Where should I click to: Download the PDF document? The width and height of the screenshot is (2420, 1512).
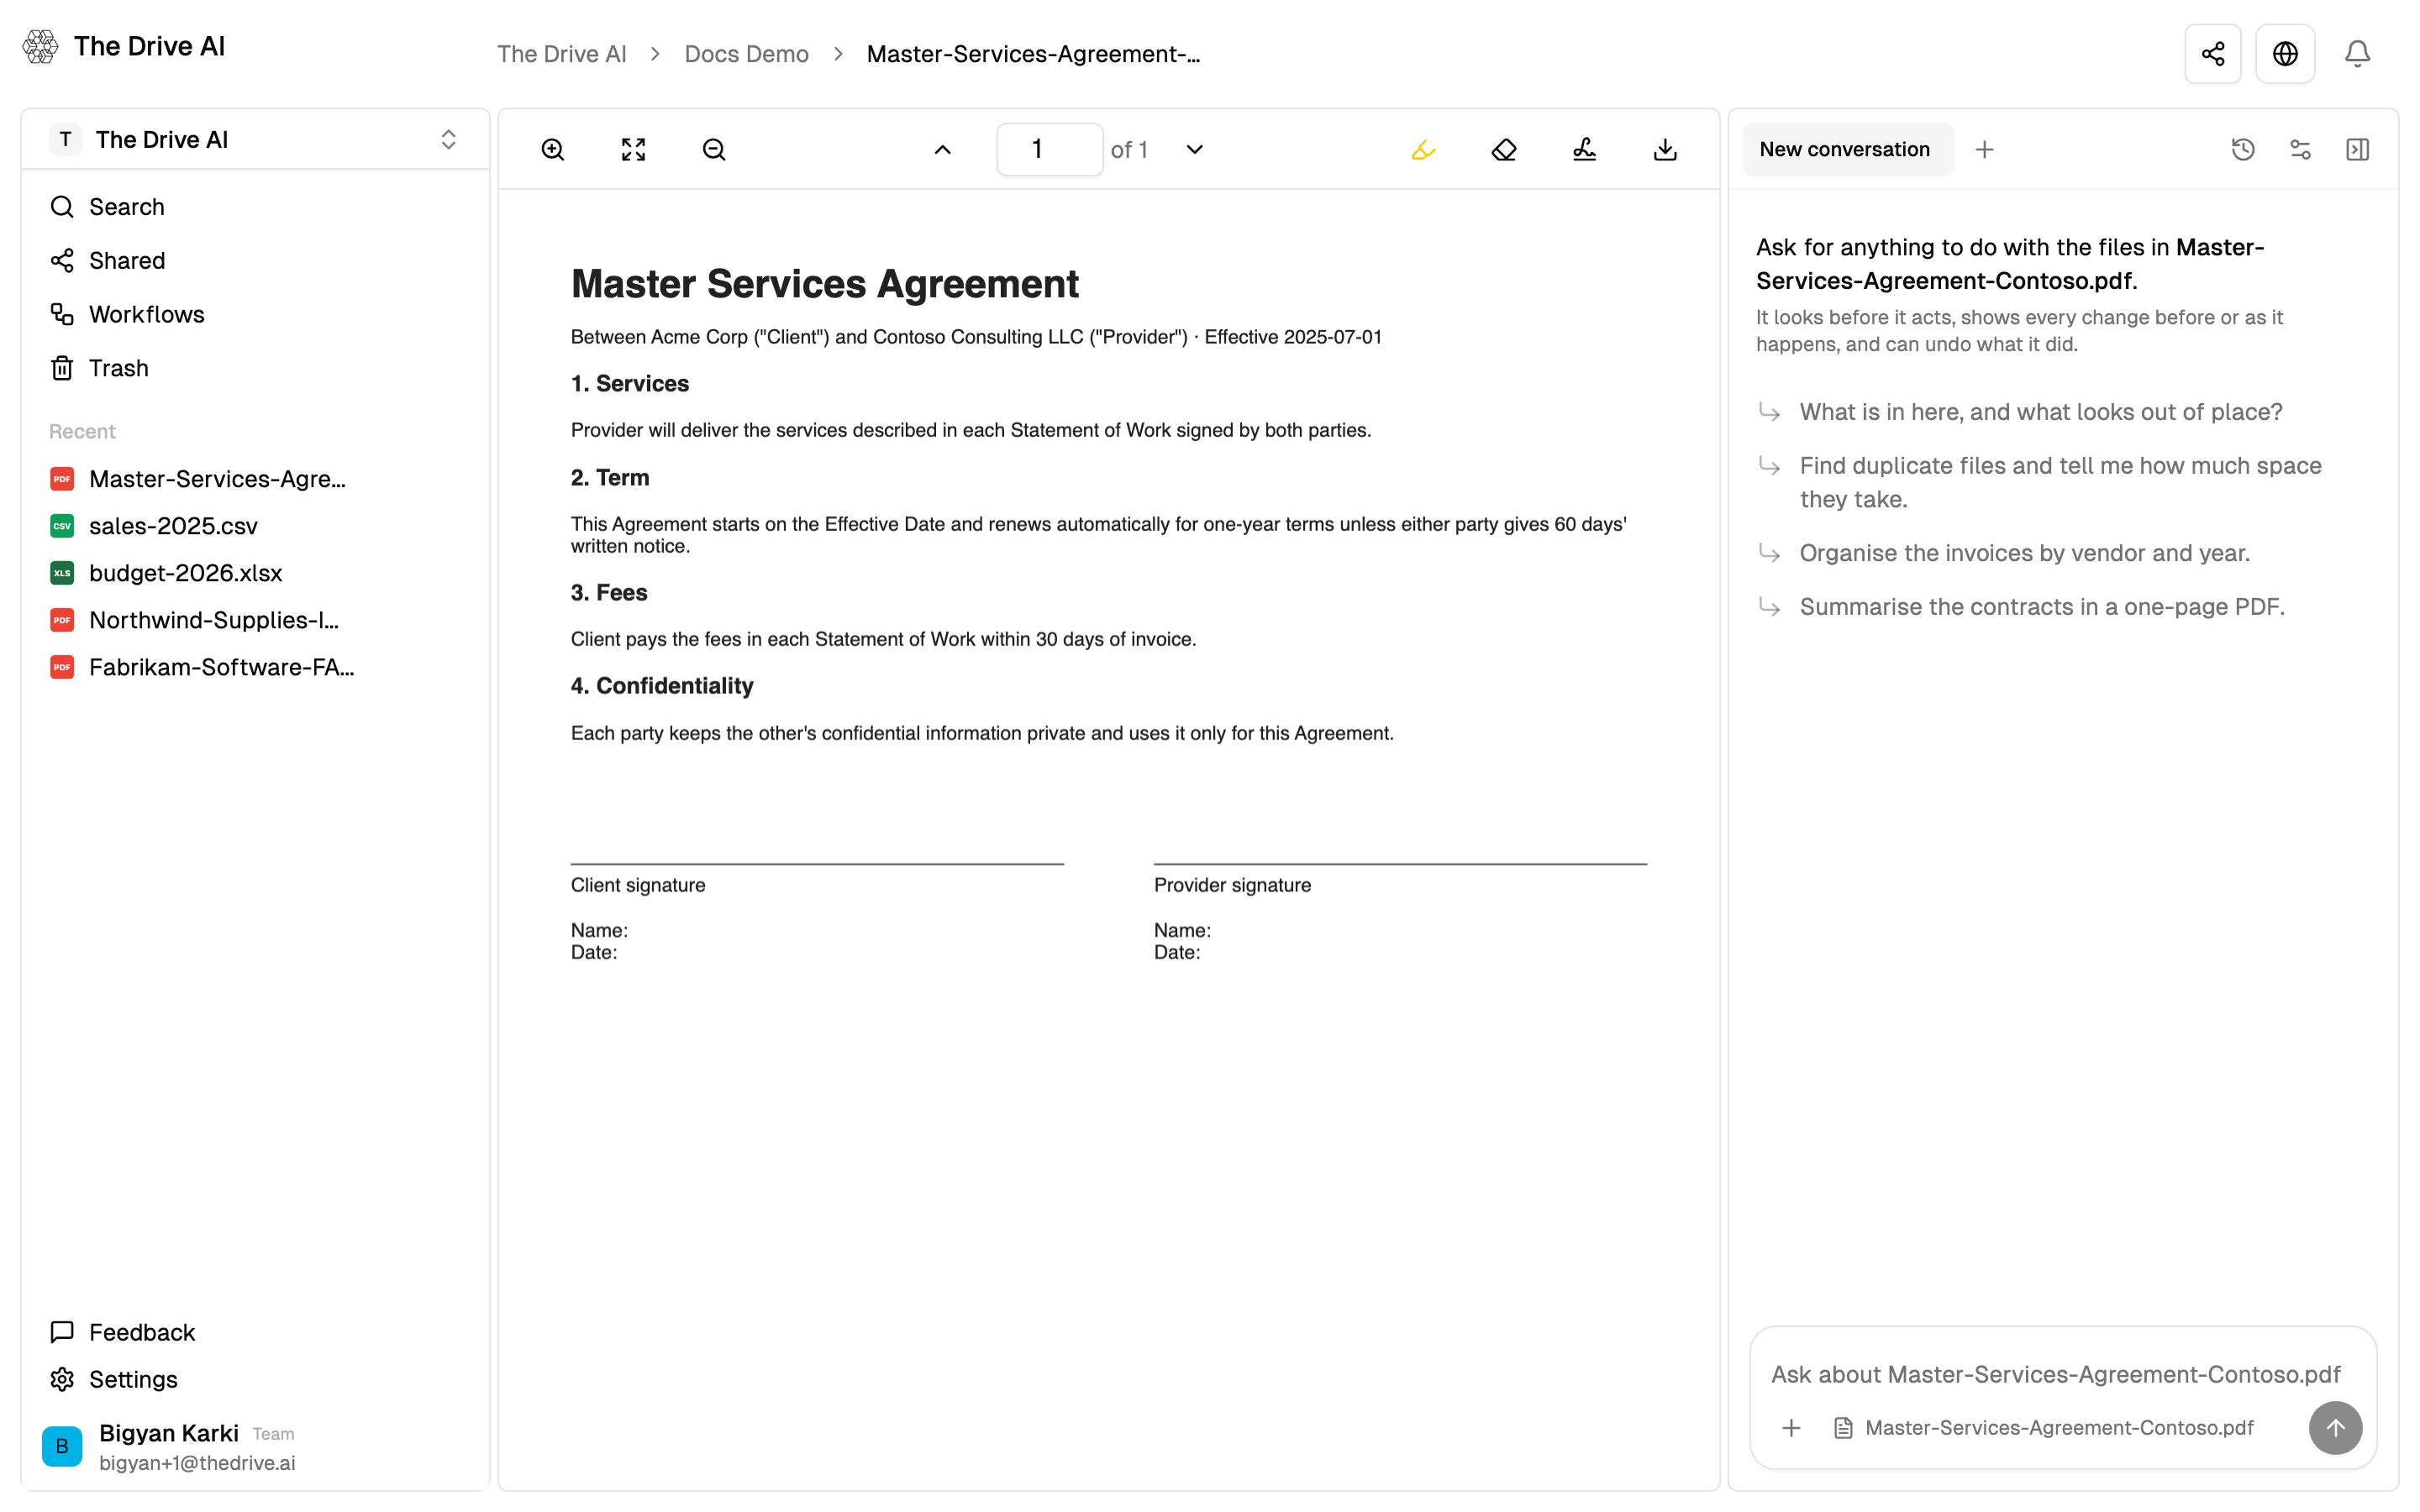pos(1665,150)
